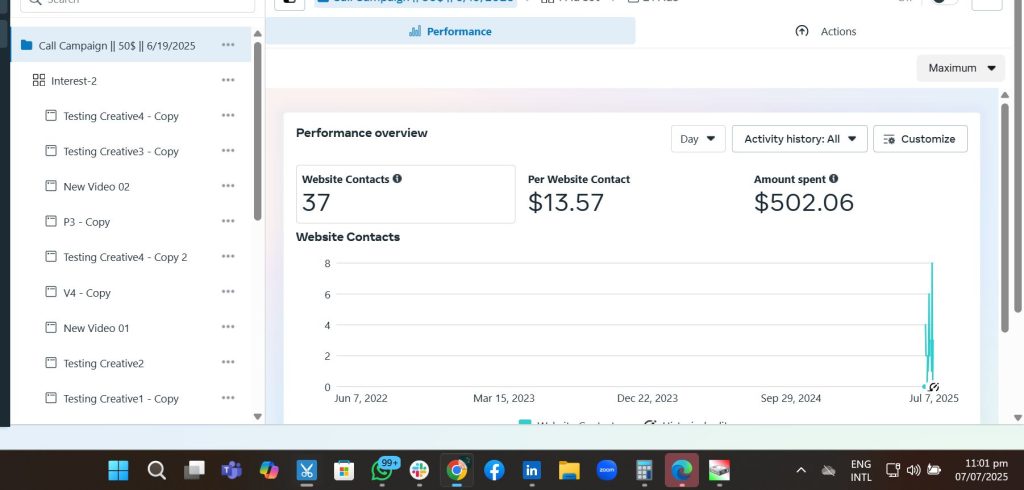Click the Customize button

tap(919, 139)
